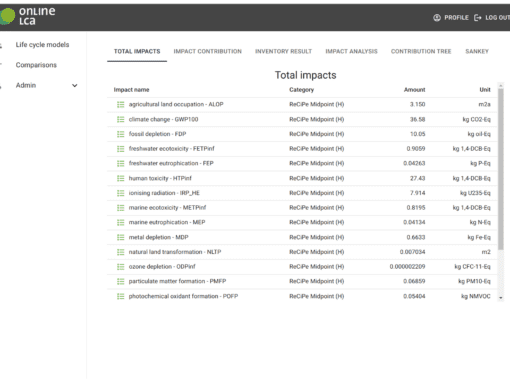Switch to Impact Contribution tab
Screen dimensions: 510x382
[207, 51]
